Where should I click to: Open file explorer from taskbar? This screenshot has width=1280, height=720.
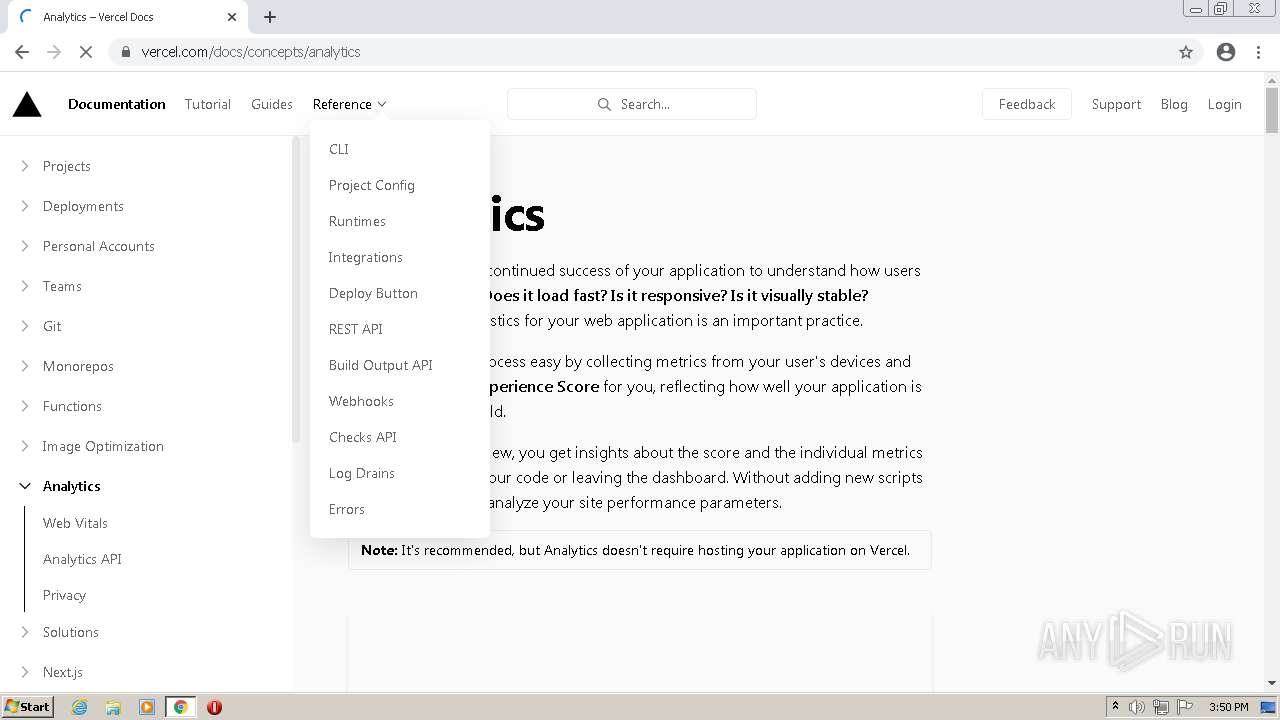click(x=113, y=707)
